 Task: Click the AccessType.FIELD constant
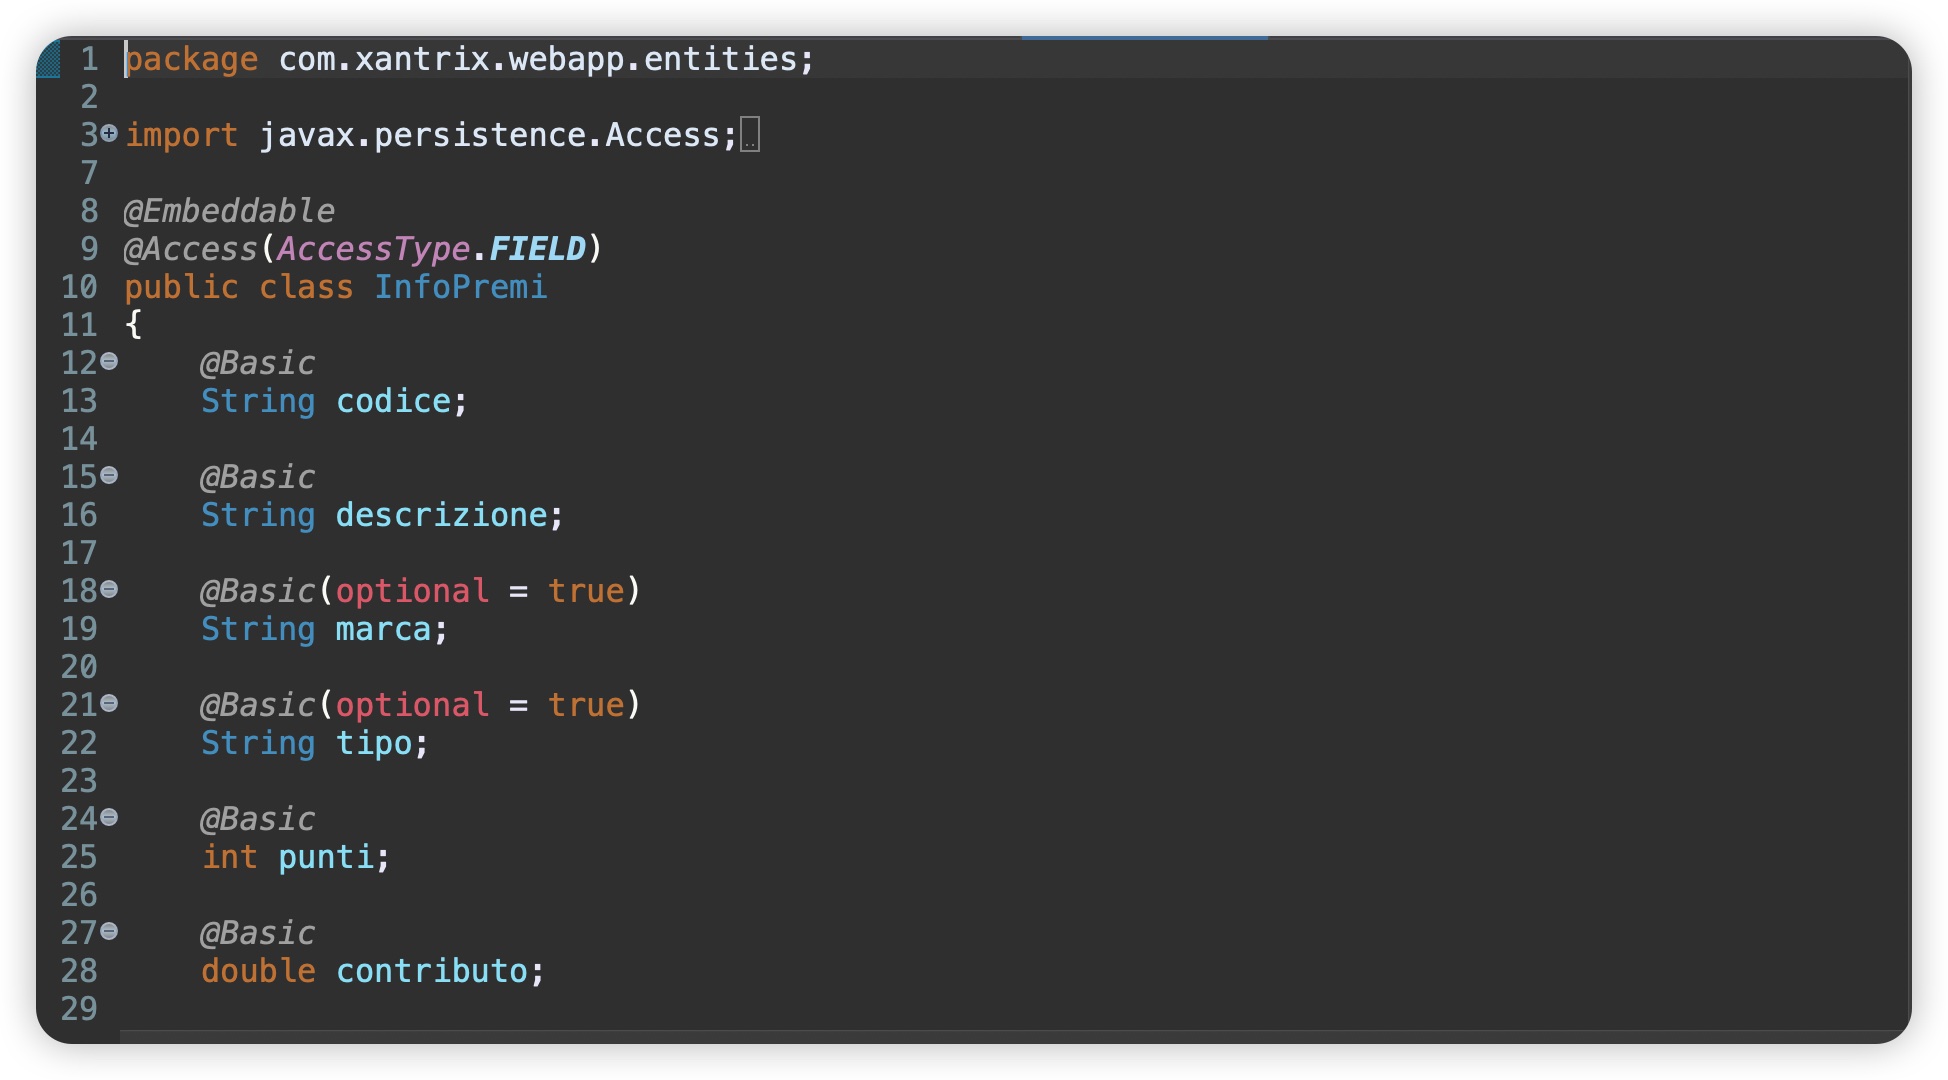click(431, 249)
